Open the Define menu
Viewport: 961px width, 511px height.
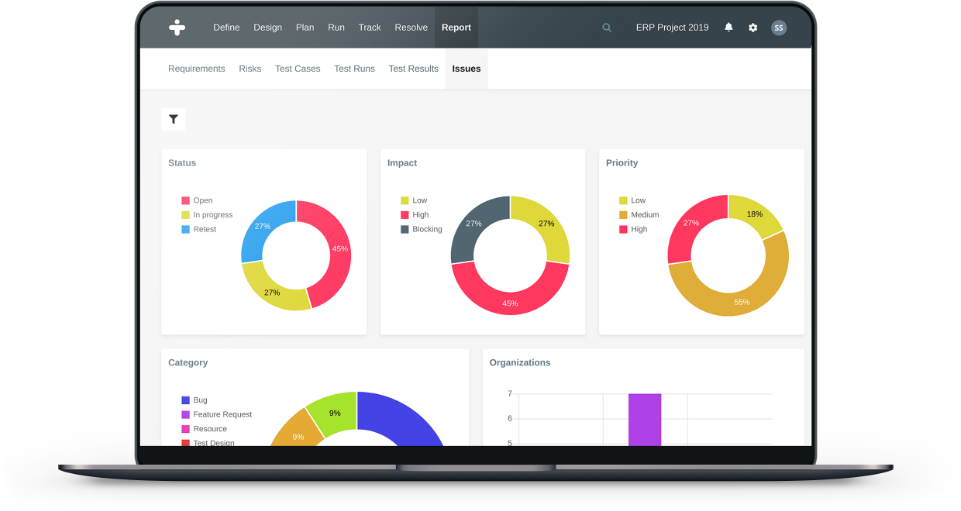226,28
